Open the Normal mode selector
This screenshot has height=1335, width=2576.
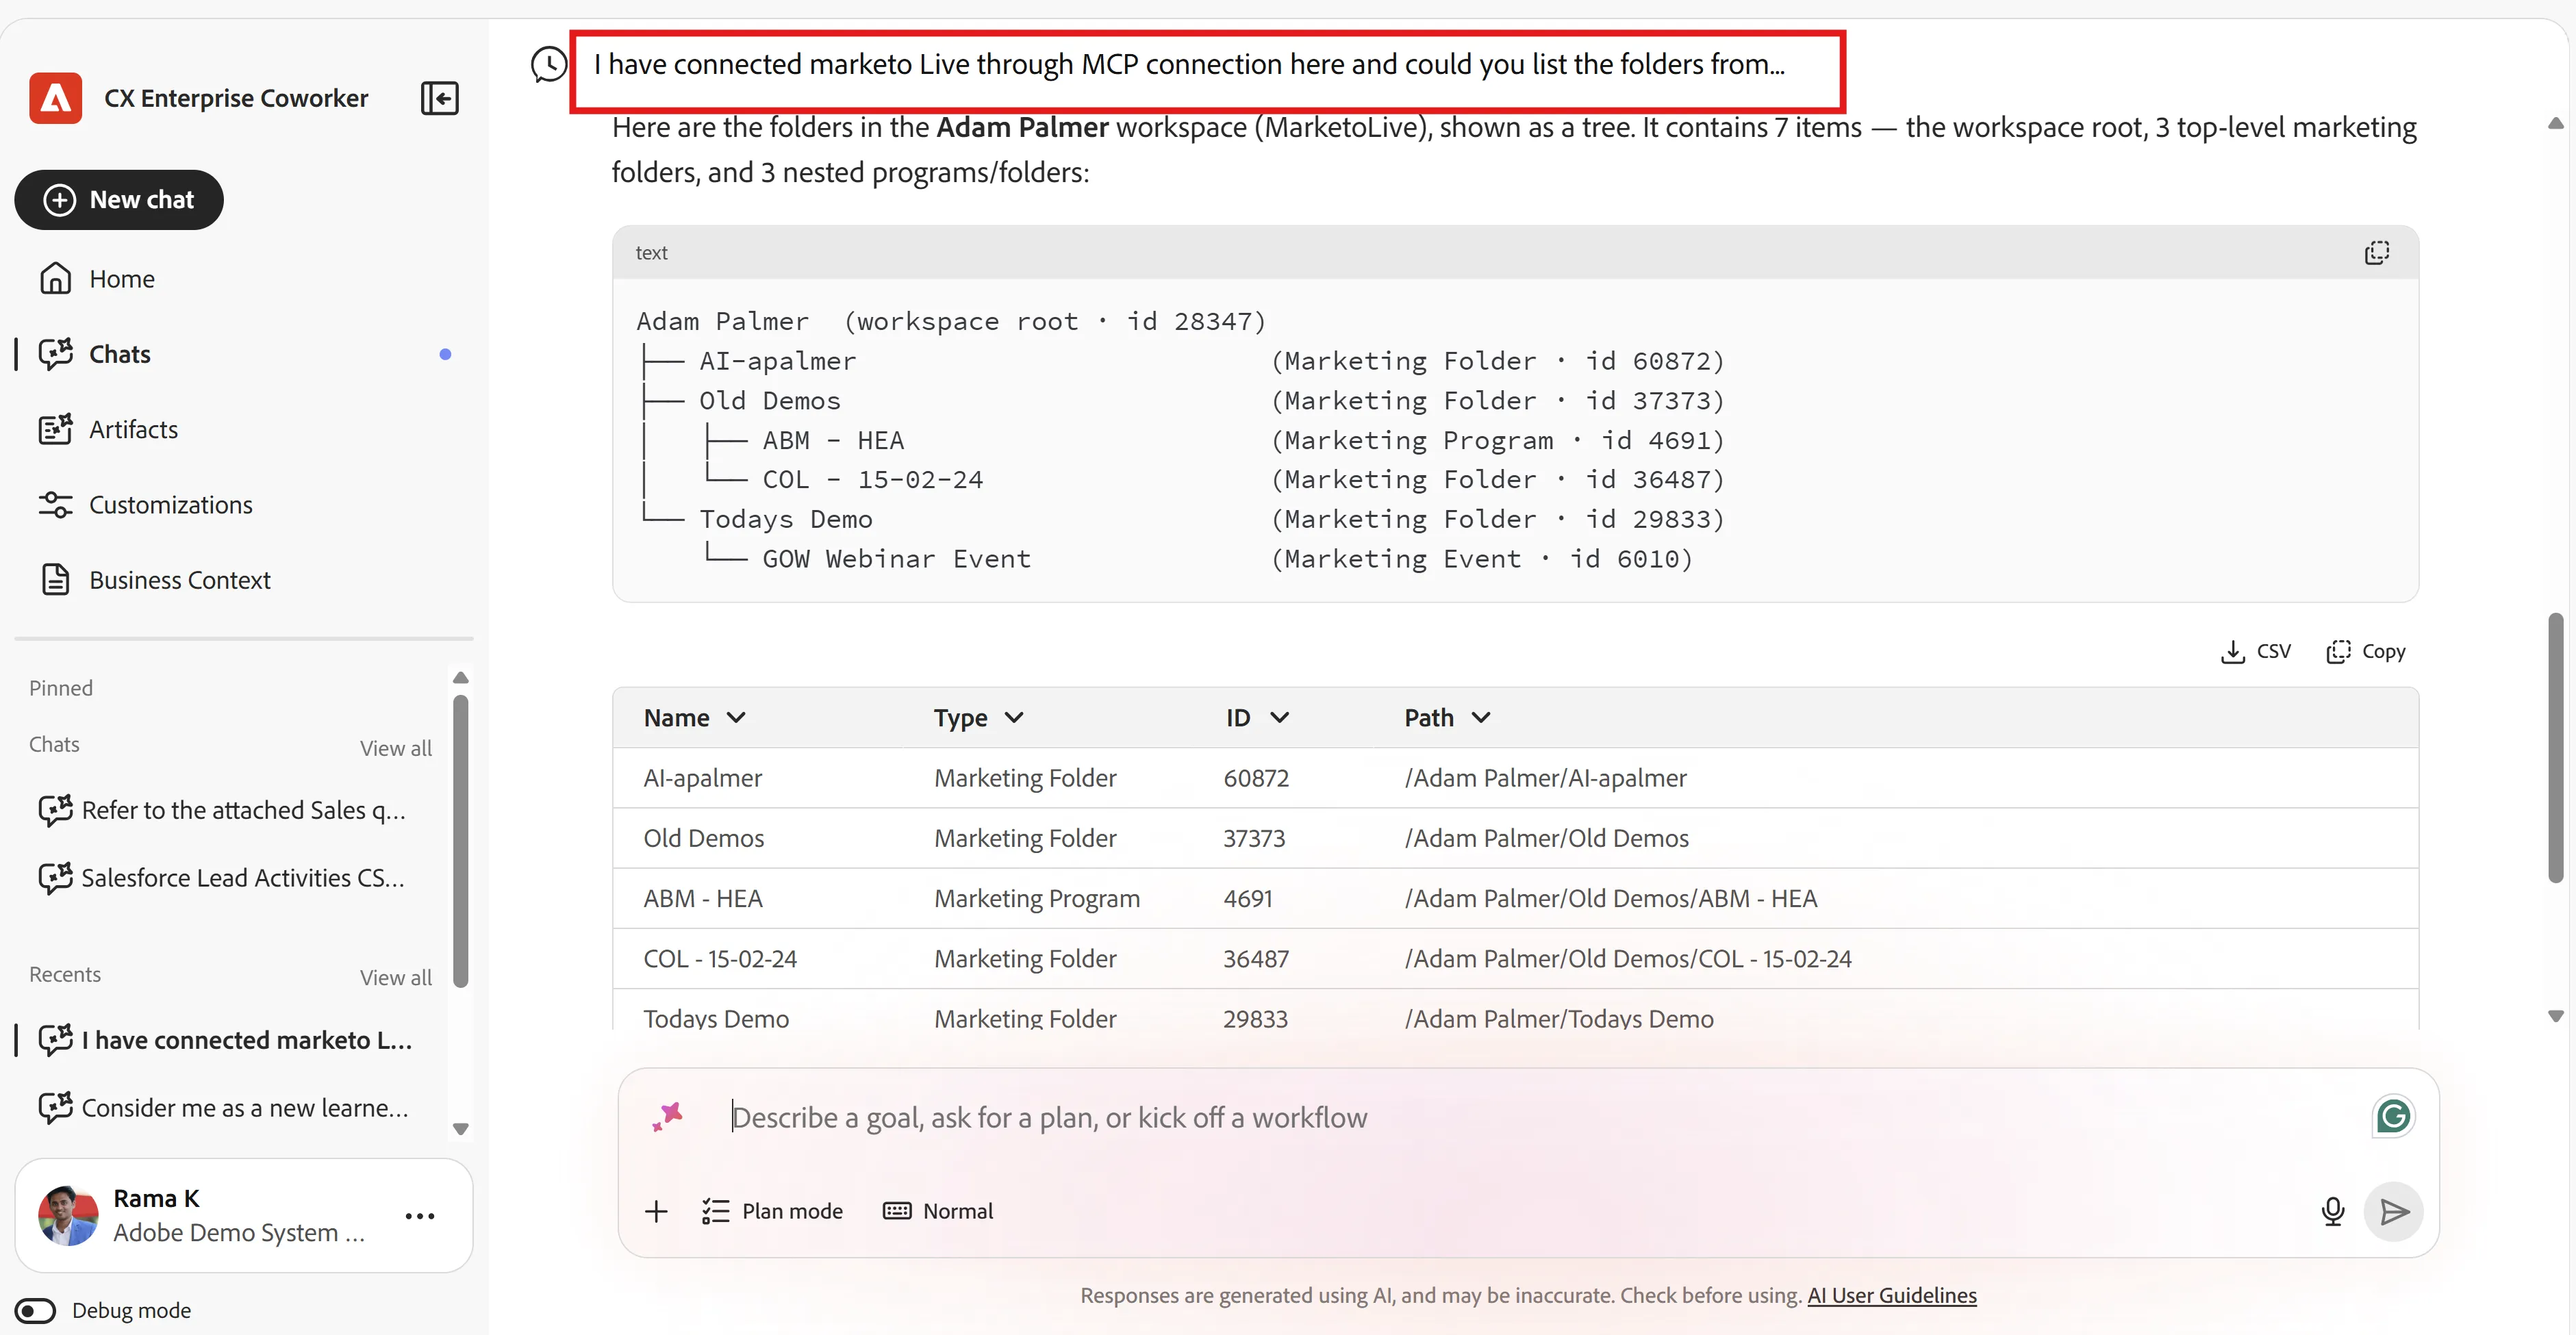938,1211
